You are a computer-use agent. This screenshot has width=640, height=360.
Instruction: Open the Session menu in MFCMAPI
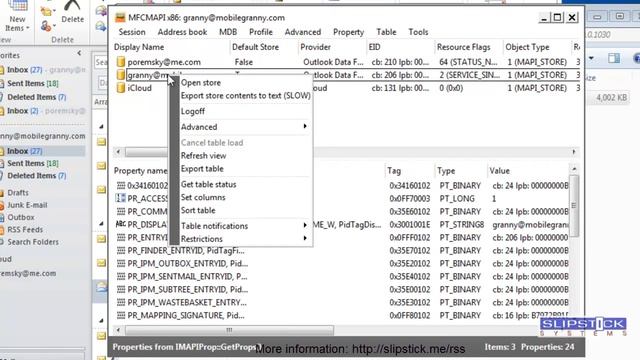click(x=132, y=32)
